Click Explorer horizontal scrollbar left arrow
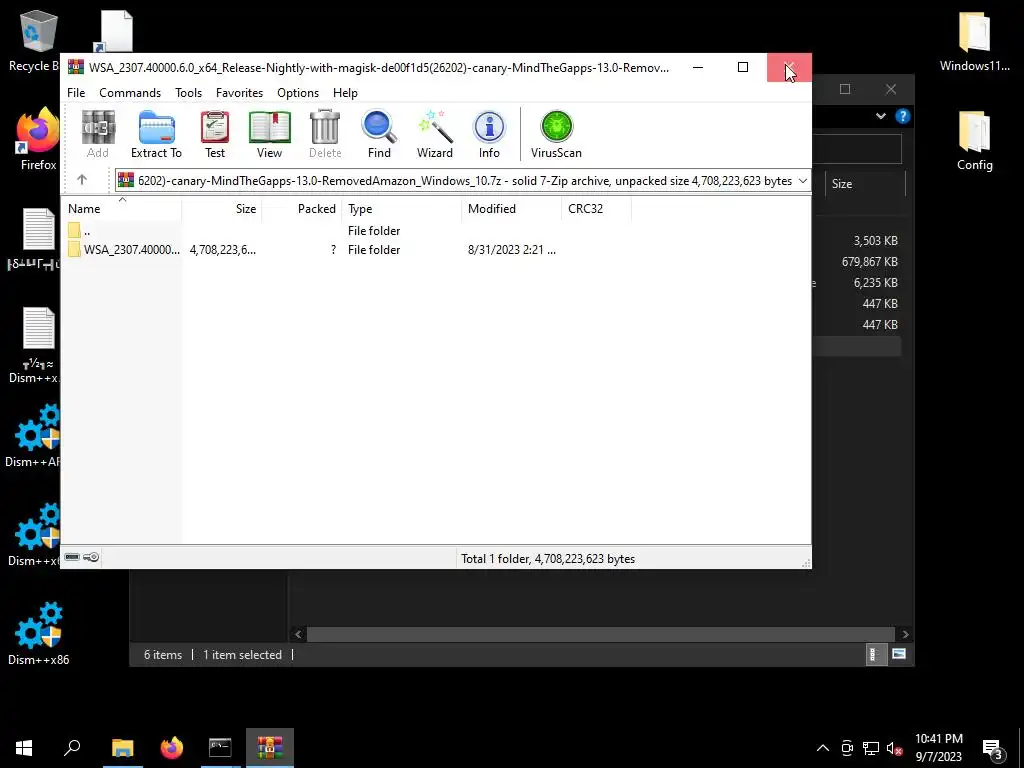 pyautogui.click(x=298, y=634)
